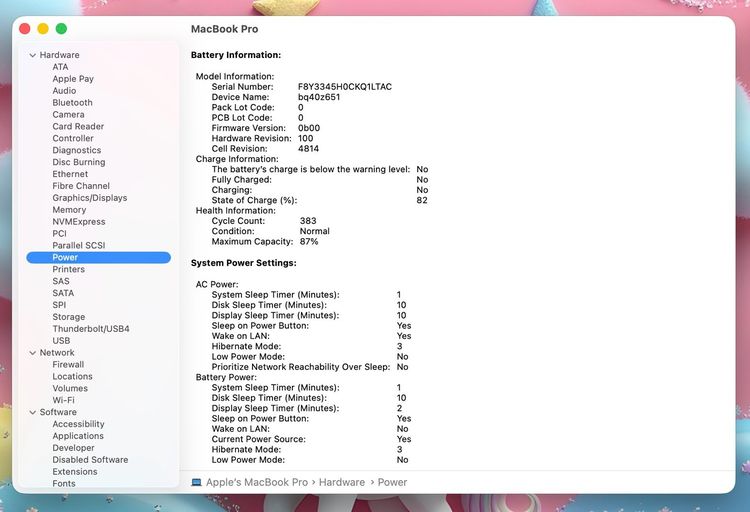Select Thunderbolt/USB4 in the sidebar
Image resolution: width=750 pixels, height=512 pixels.
91,329
